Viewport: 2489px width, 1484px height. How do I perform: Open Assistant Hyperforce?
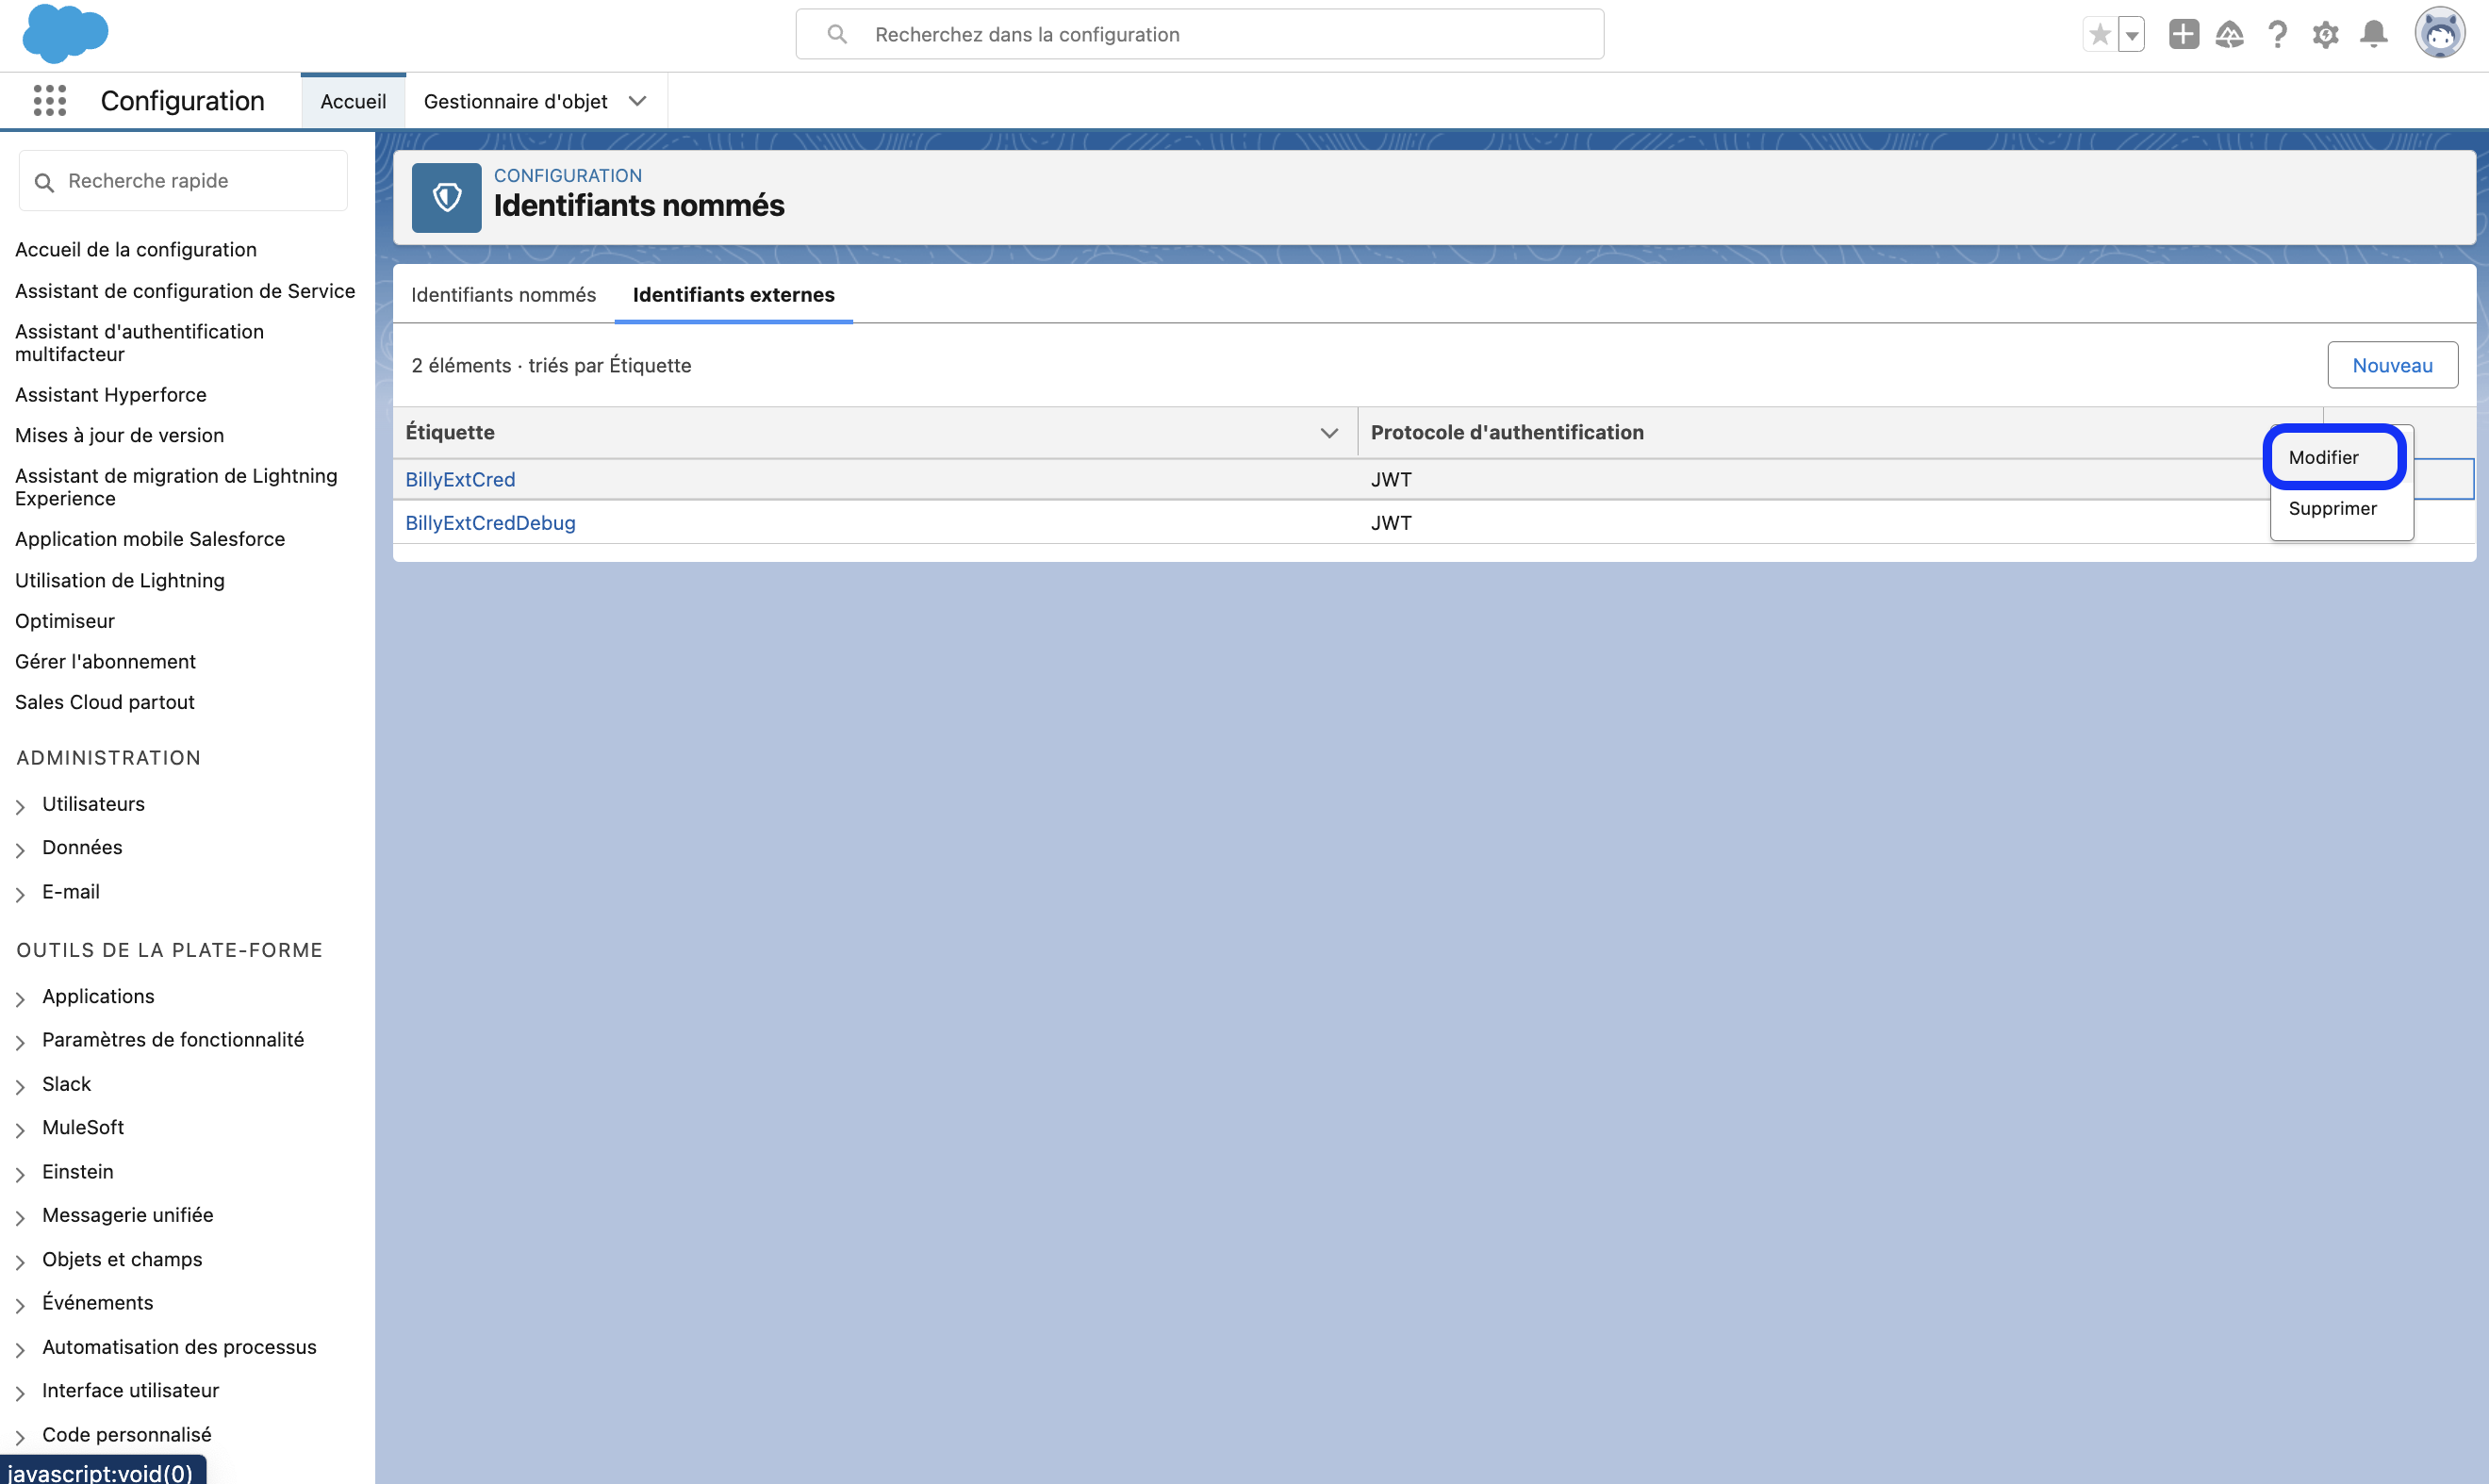pyautogui.click(x=111, y=394)
